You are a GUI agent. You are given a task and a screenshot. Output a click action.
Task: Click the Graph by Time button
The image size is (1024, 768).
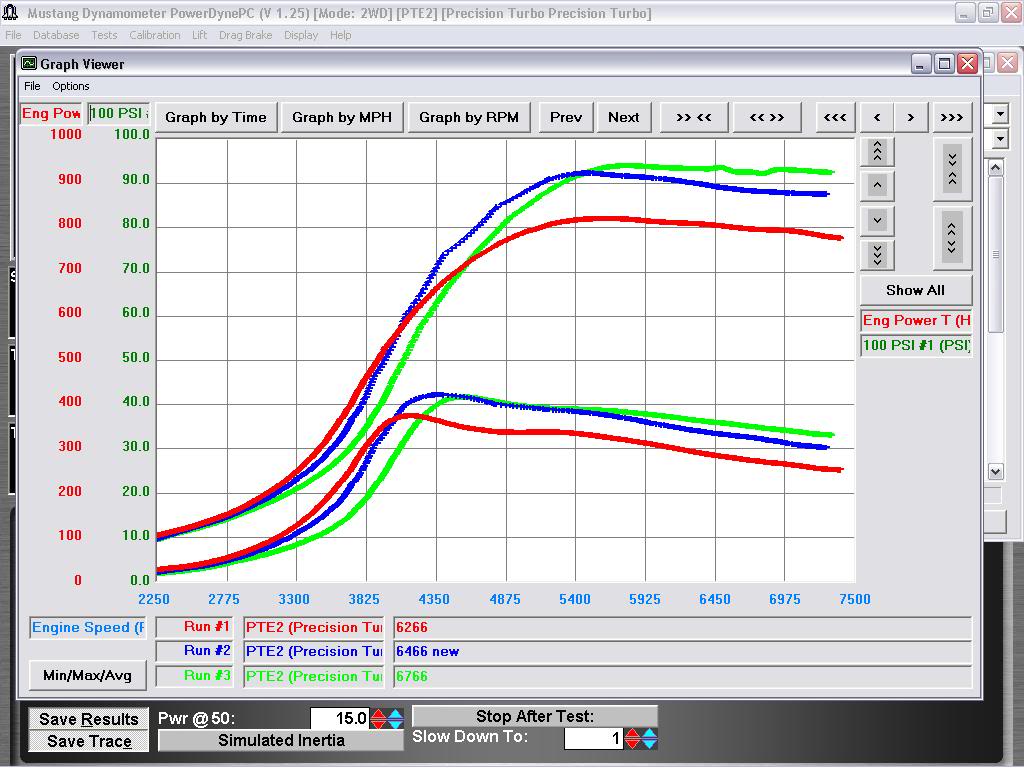click(216, 118)
